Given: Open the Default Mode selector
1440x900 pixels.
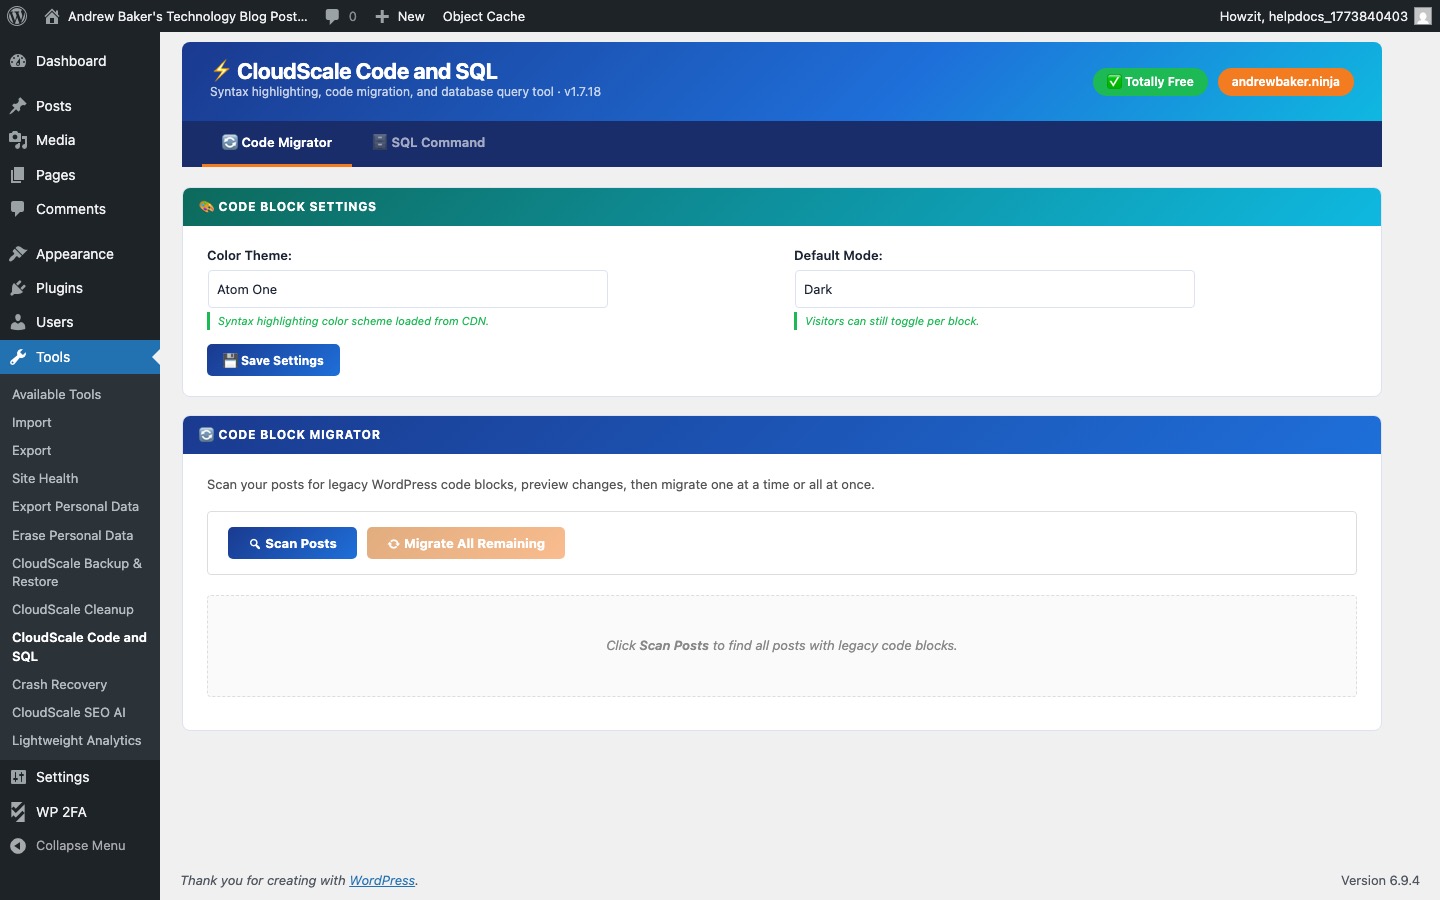Looking at the screenshot, I should click(994, 289).
